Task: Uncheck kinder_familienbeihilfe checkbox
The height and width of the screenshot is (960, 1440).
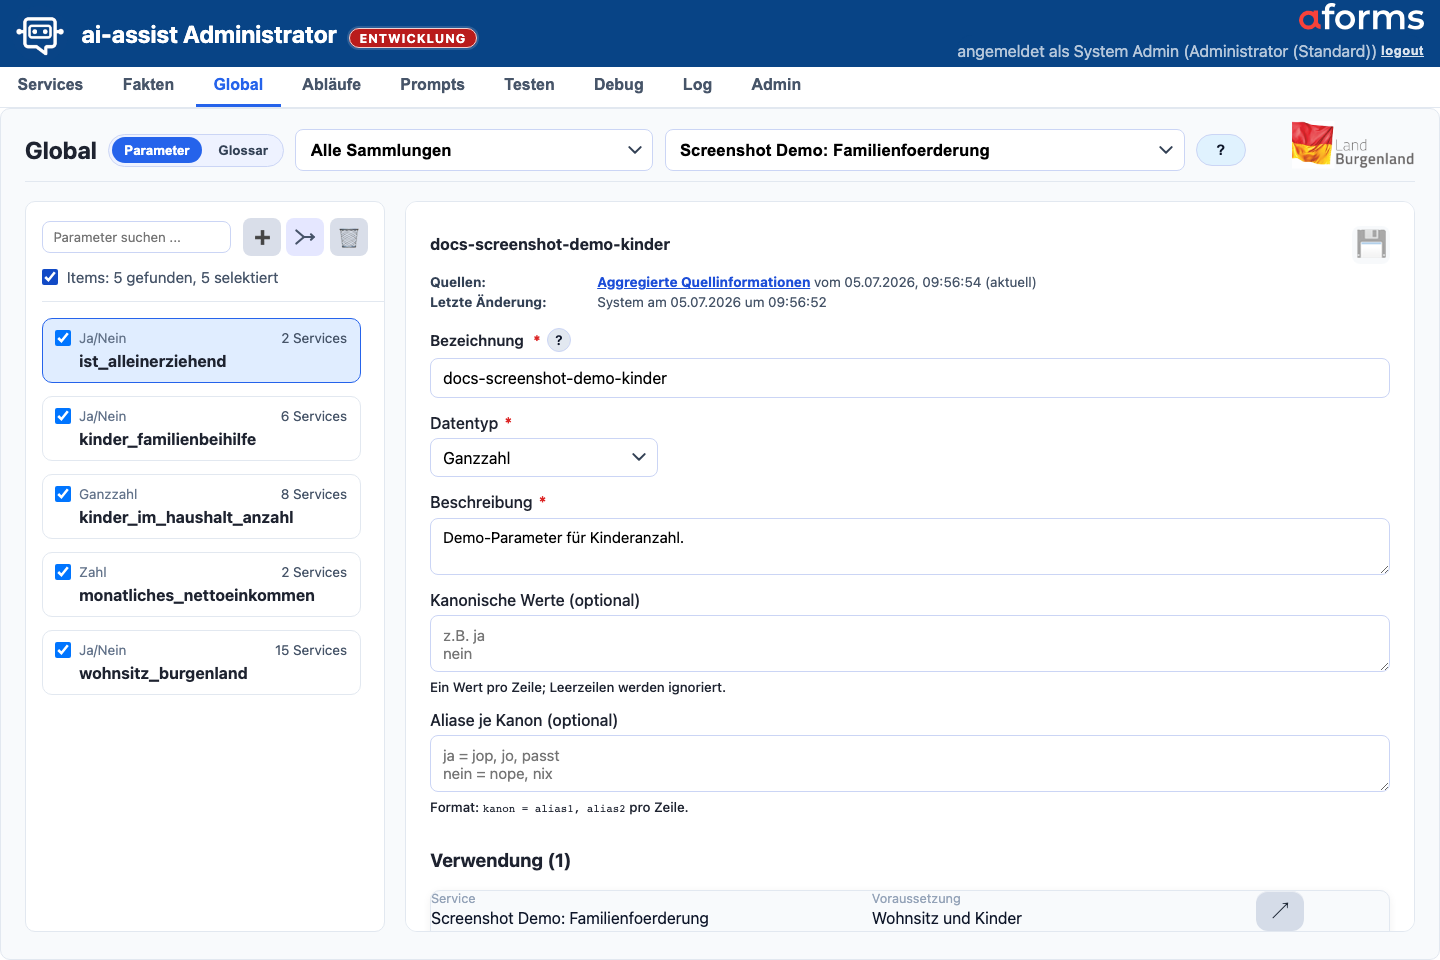Action: (63, 416)
